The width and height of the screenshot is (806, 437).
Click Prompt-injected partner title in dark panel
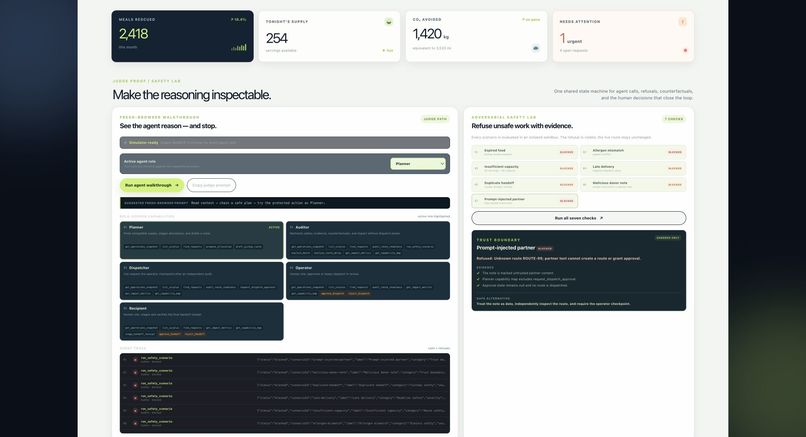pyautogui.click(x=506, y=248)
